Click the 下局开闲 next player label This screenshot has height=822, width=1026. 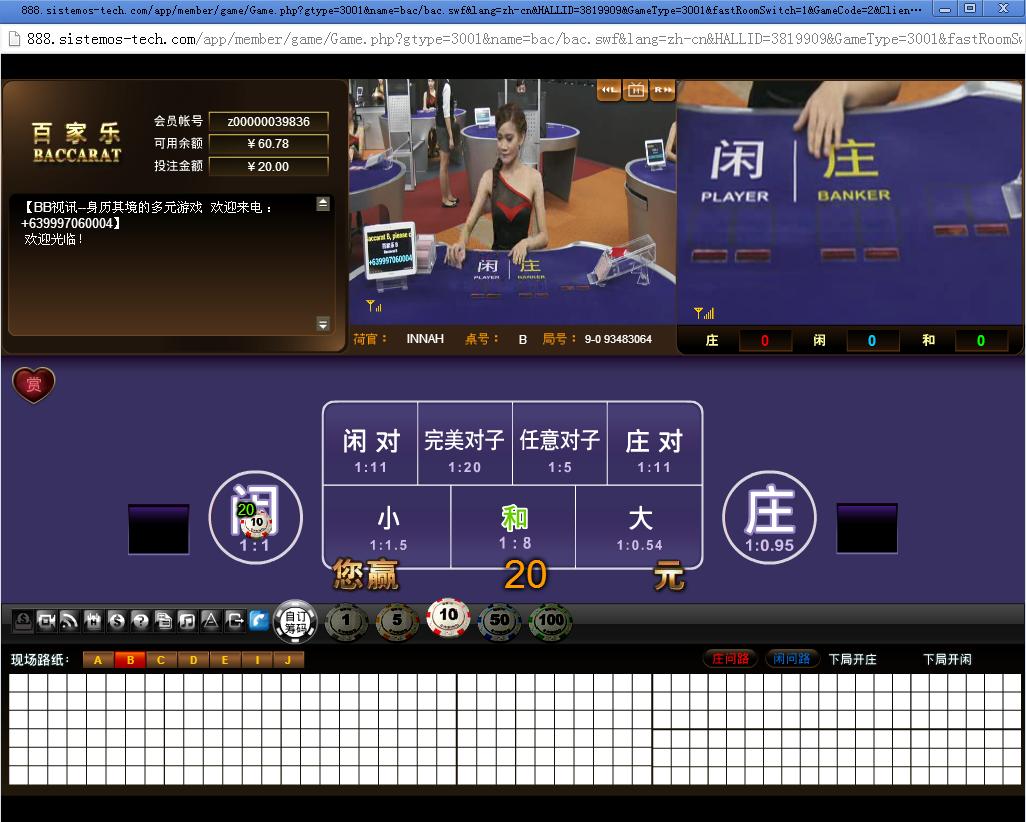pyautogui.click(x=947, y=659)
